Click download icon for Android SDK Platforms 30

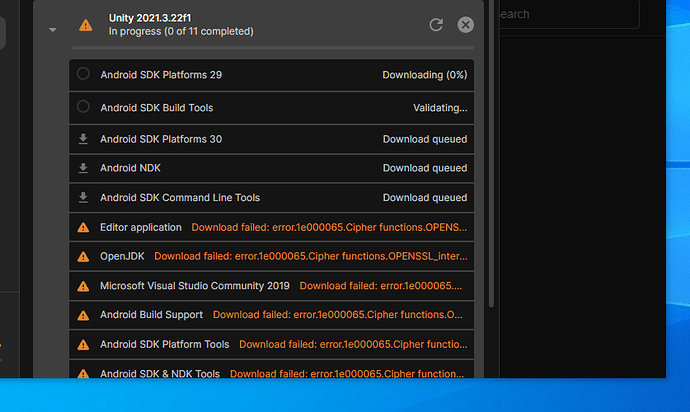point(83,139)
